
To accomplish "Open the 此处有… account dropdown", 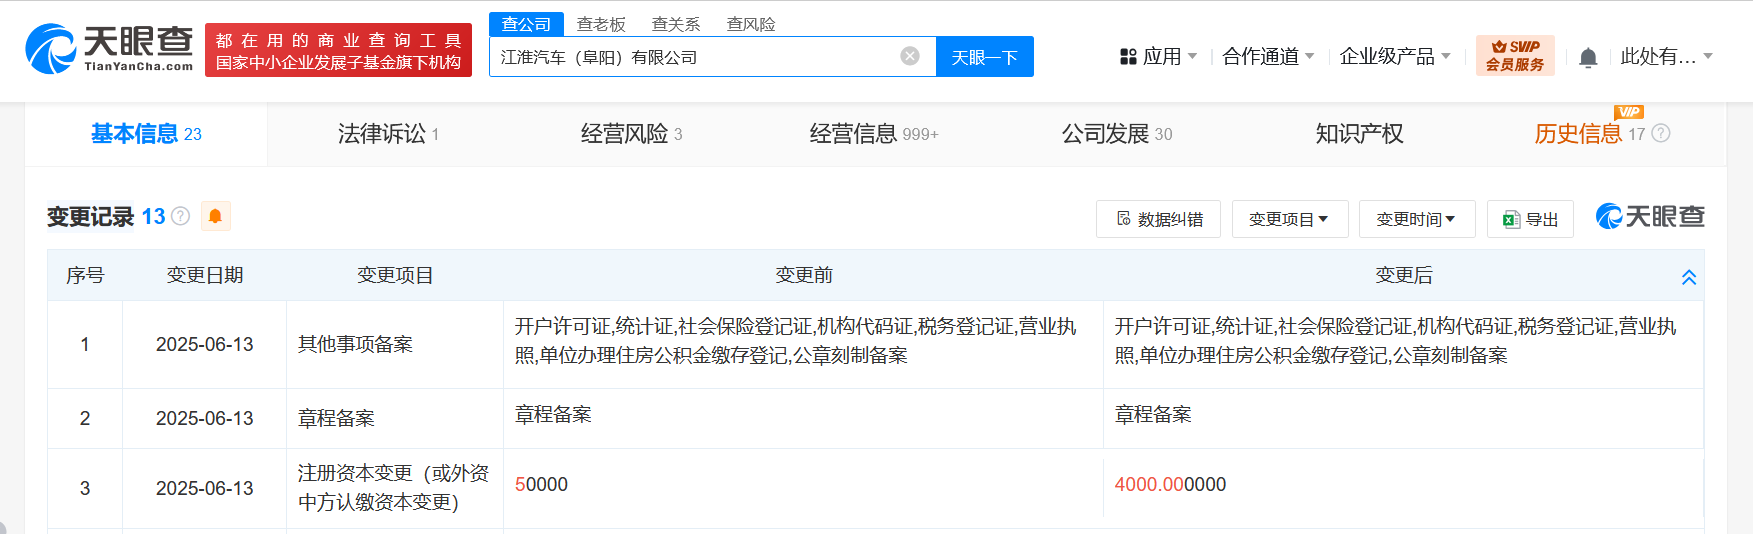I will point(1667,57).
